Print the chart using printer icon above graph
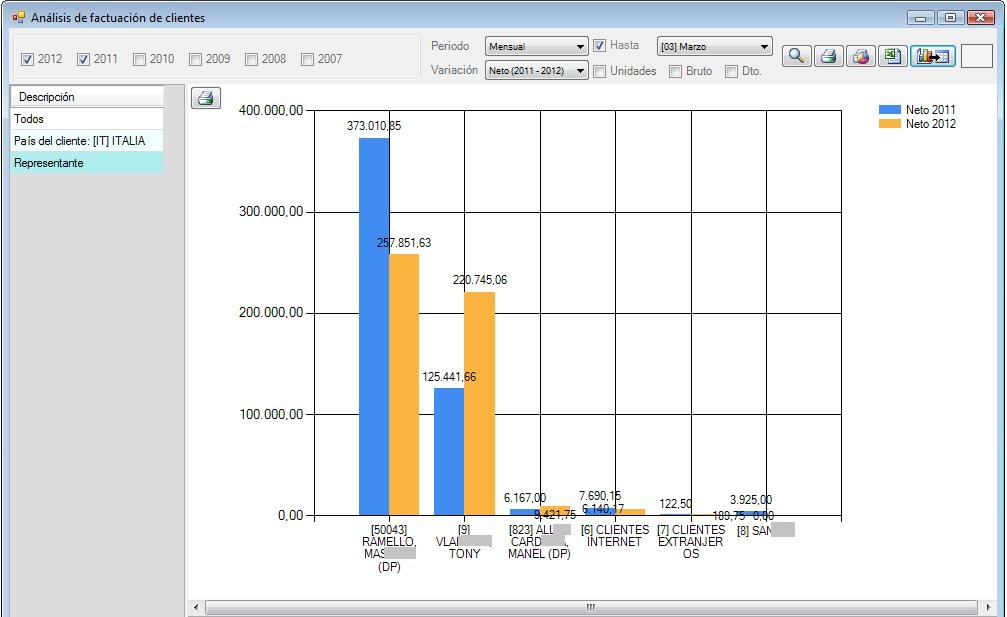The width and height of the screenshot is (1007, 617). pyautogui.click(x=205, y=98)
